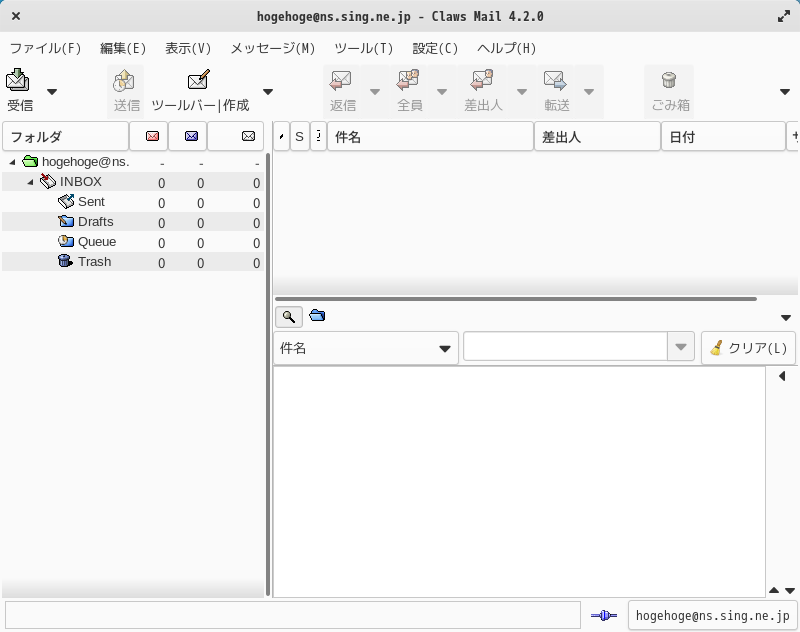
Task: Open the ファイル(F) menu
Action: click(x=45, y=48)
